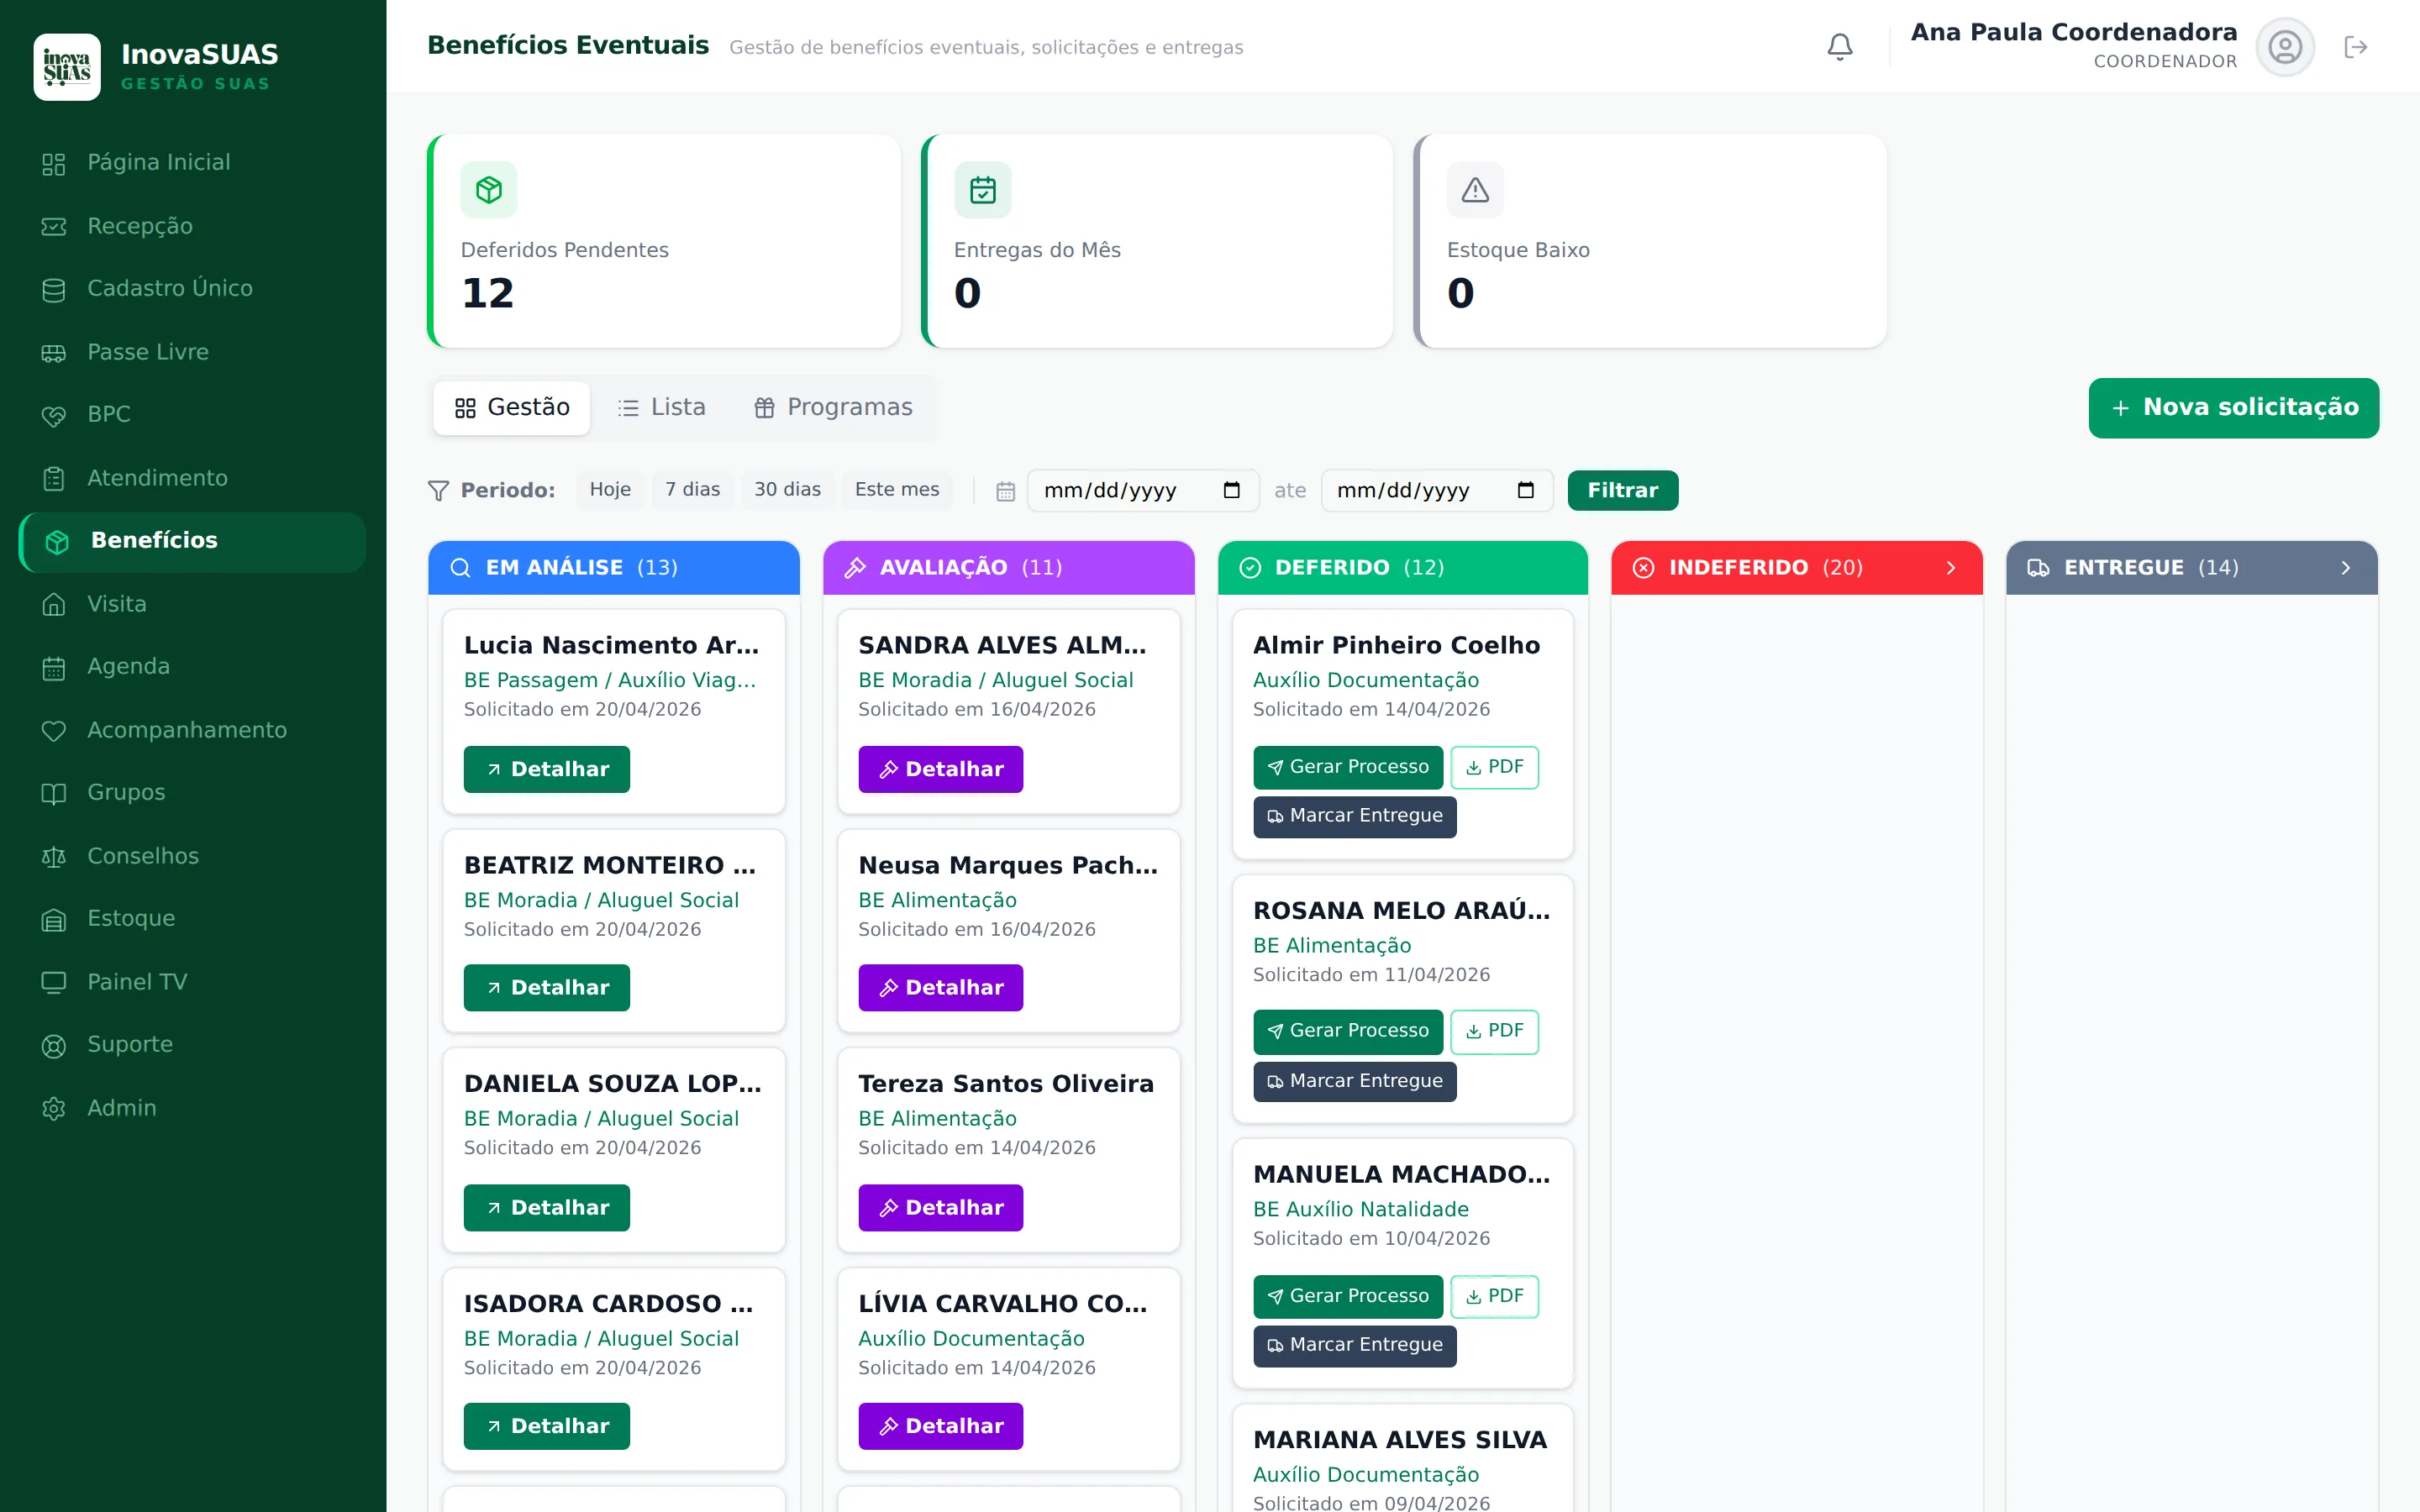Click the BPC heart-handshake icon
The width and height of the screenshot is (2420, 1512).
[54, 416]
